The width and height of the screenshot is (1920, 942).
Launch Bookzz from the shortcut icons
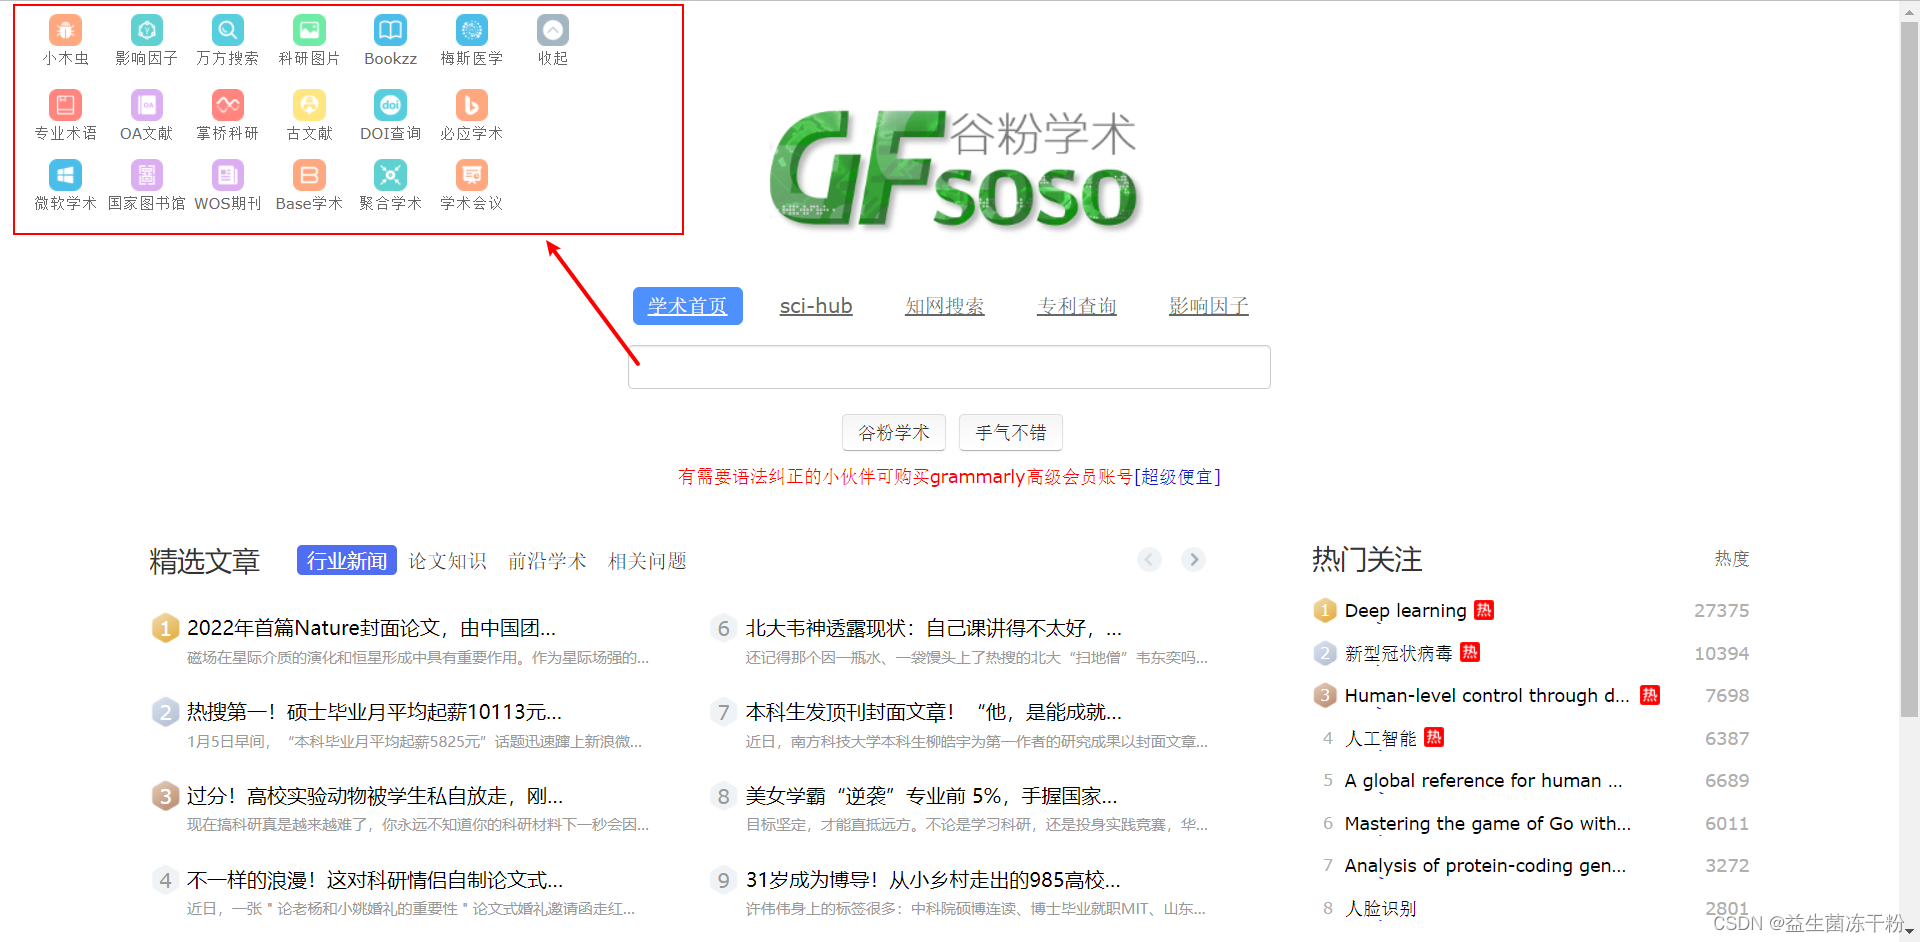pos(389,30)
